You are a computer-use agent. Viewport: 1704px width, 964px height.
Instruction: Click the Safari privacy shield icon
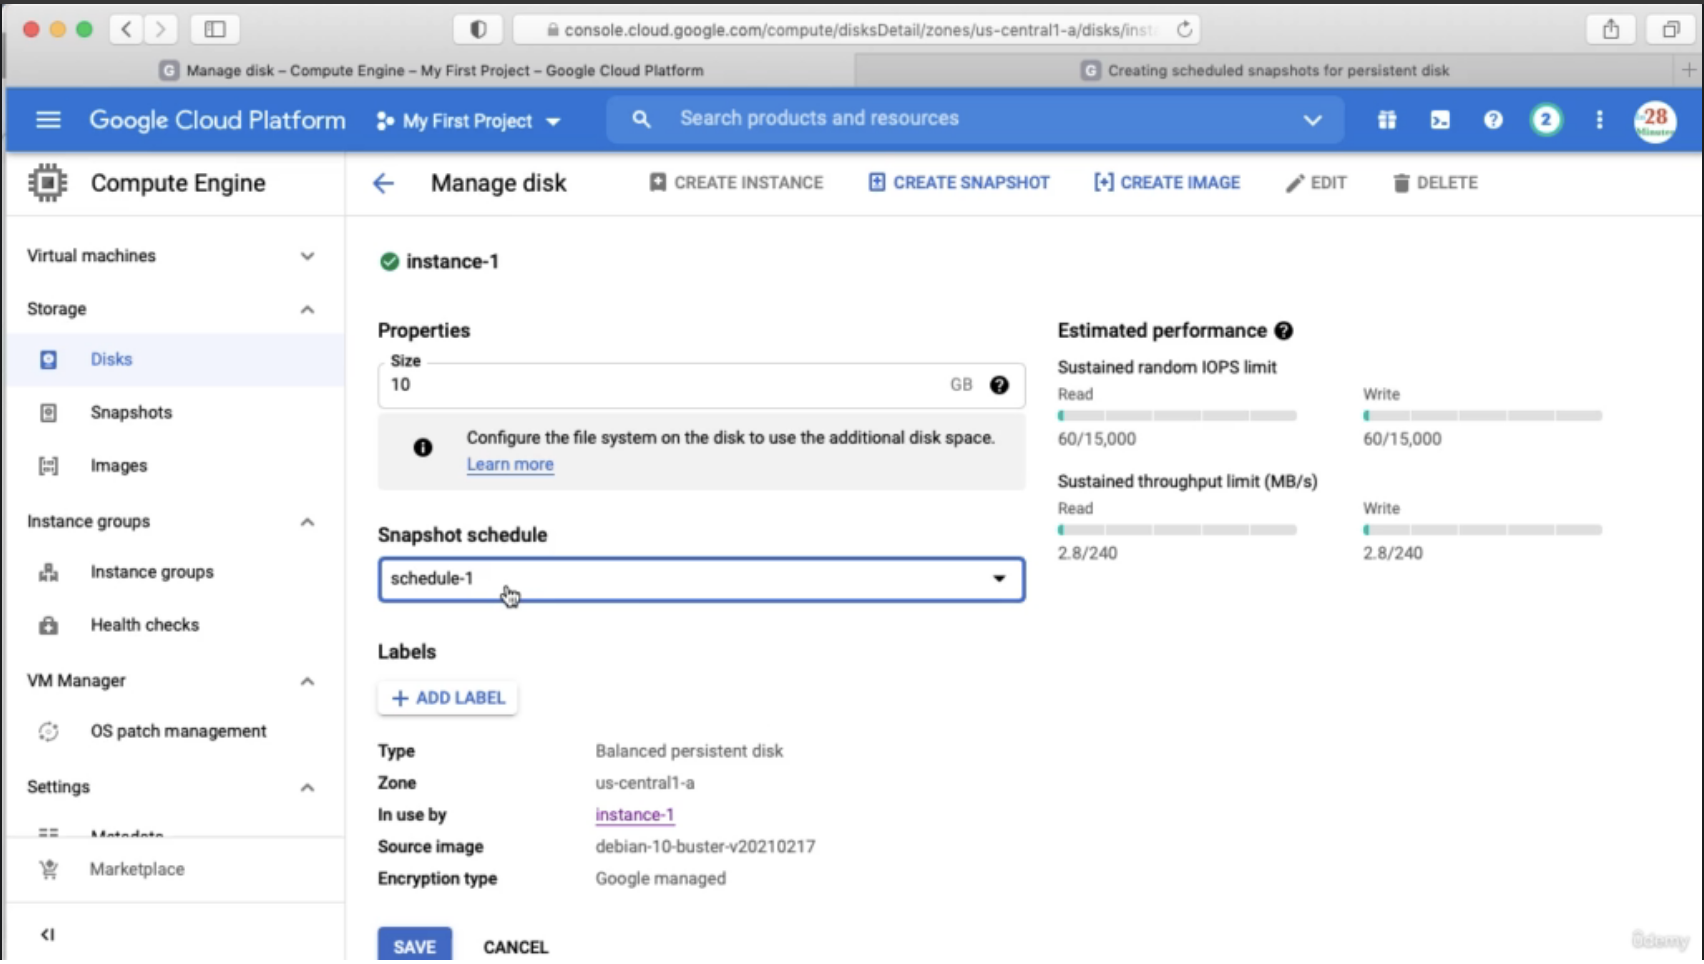point(478,30)
